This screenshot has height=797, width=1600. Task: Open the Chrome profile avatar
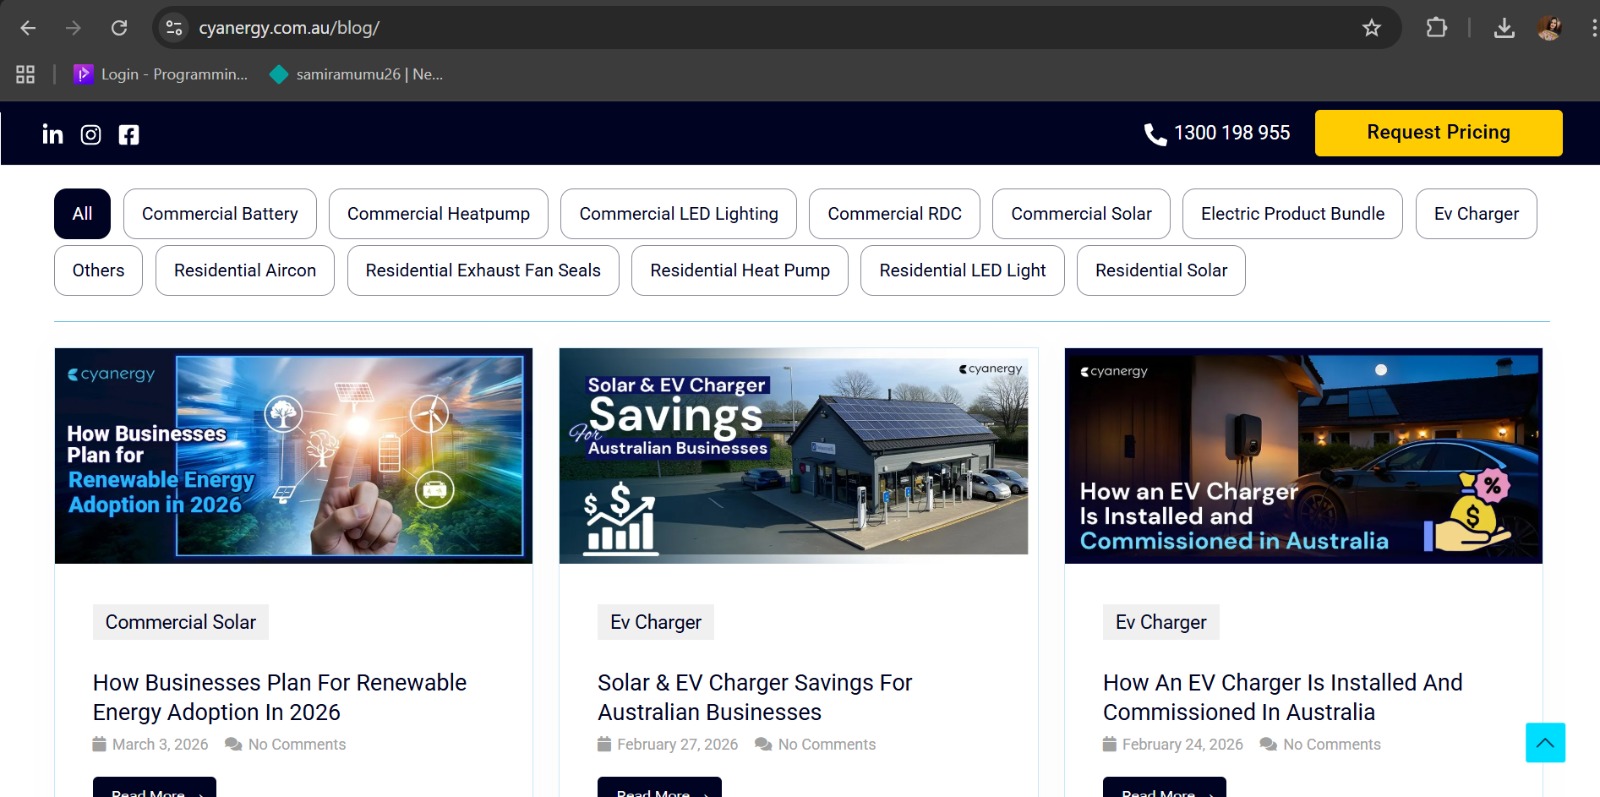coord(1549,28)
